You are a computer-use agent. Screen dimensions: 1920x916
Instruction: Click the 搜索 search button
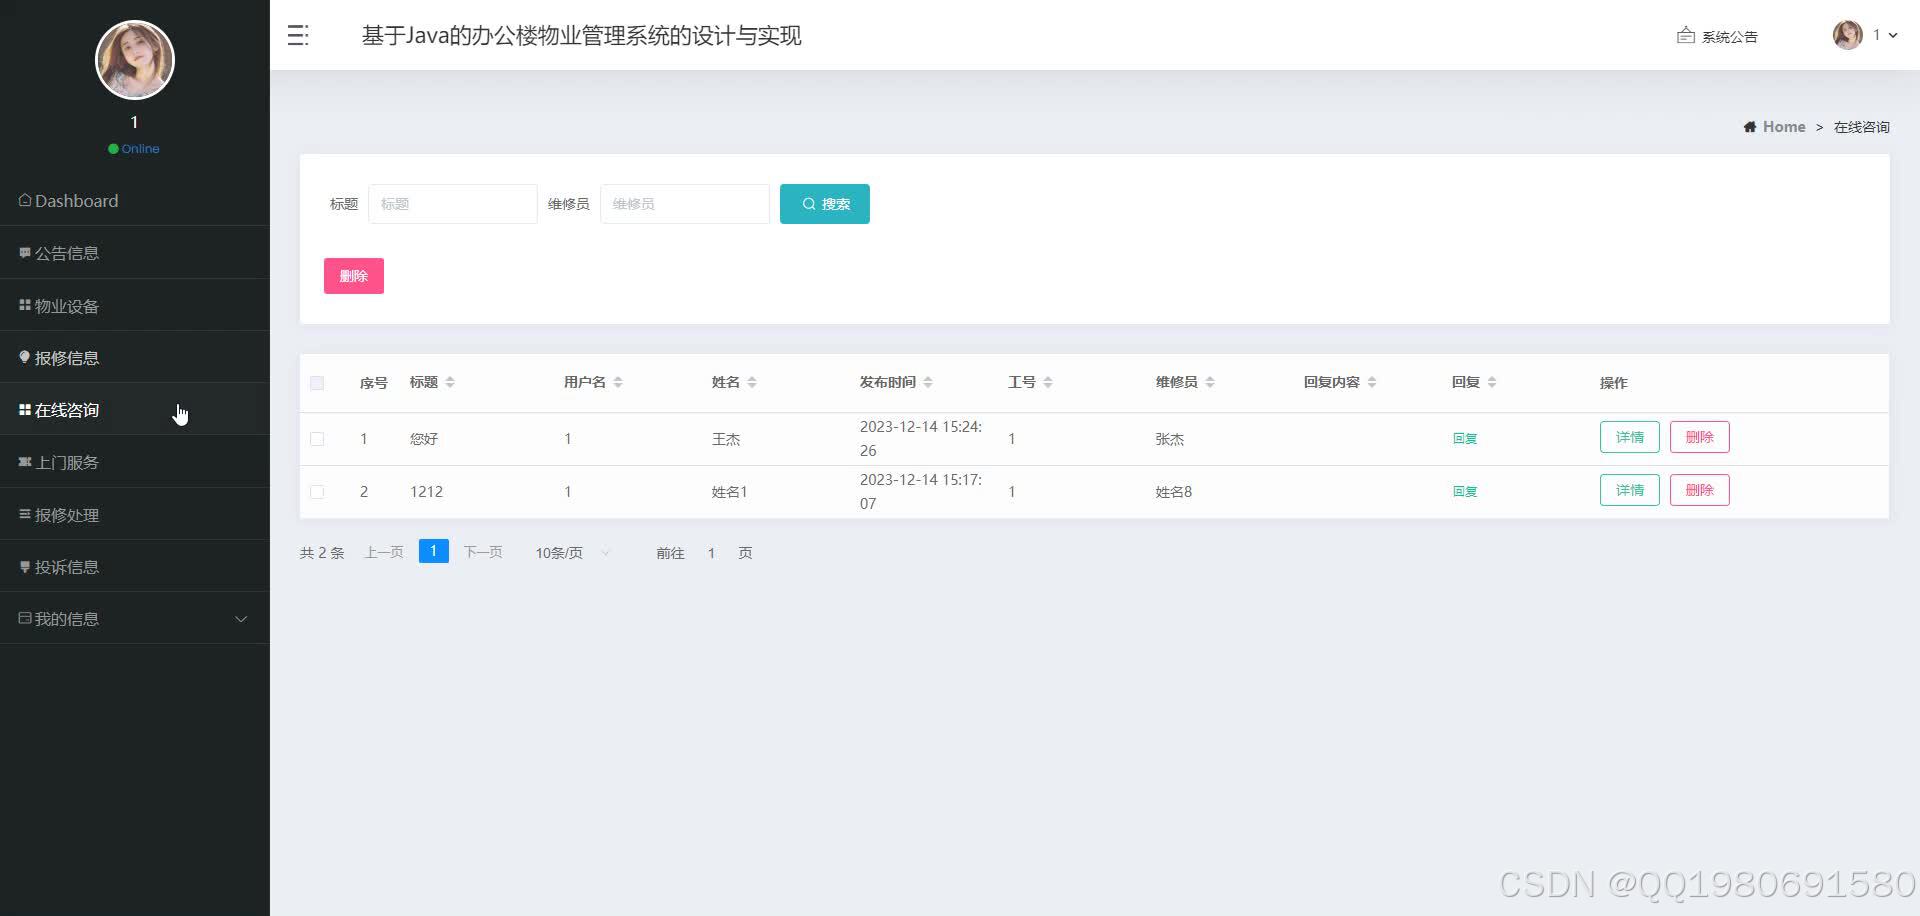[x=824, y=203]
